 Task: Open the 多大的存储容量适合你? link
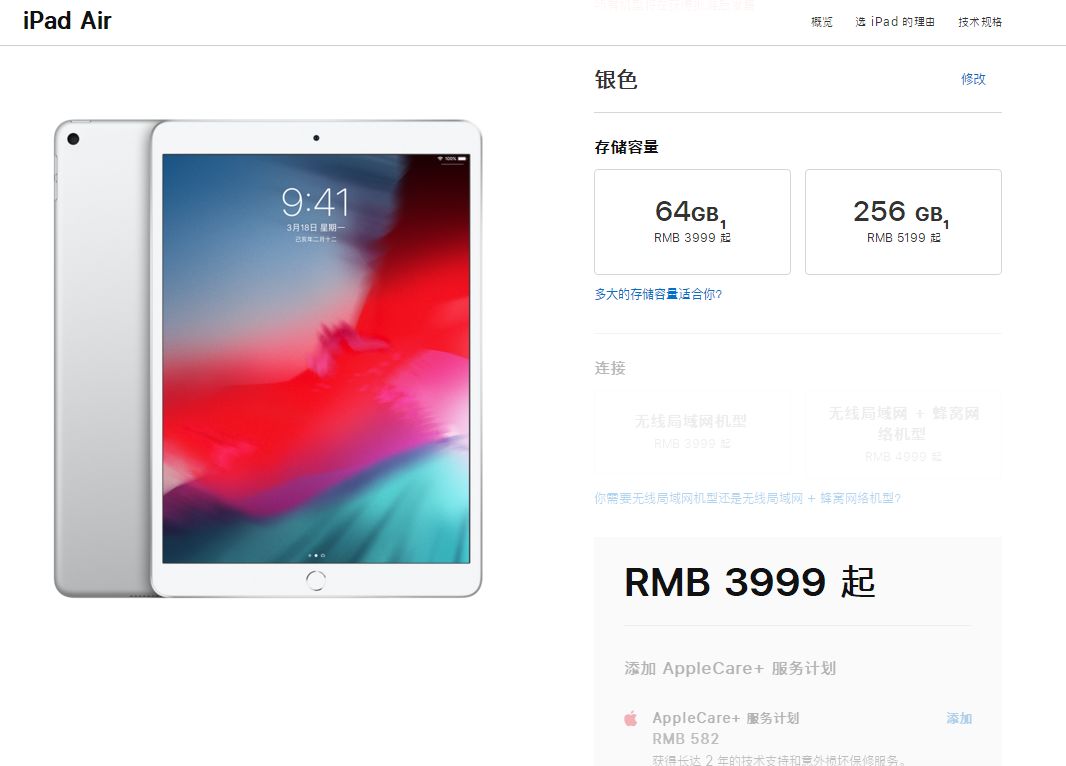point(658,294)
